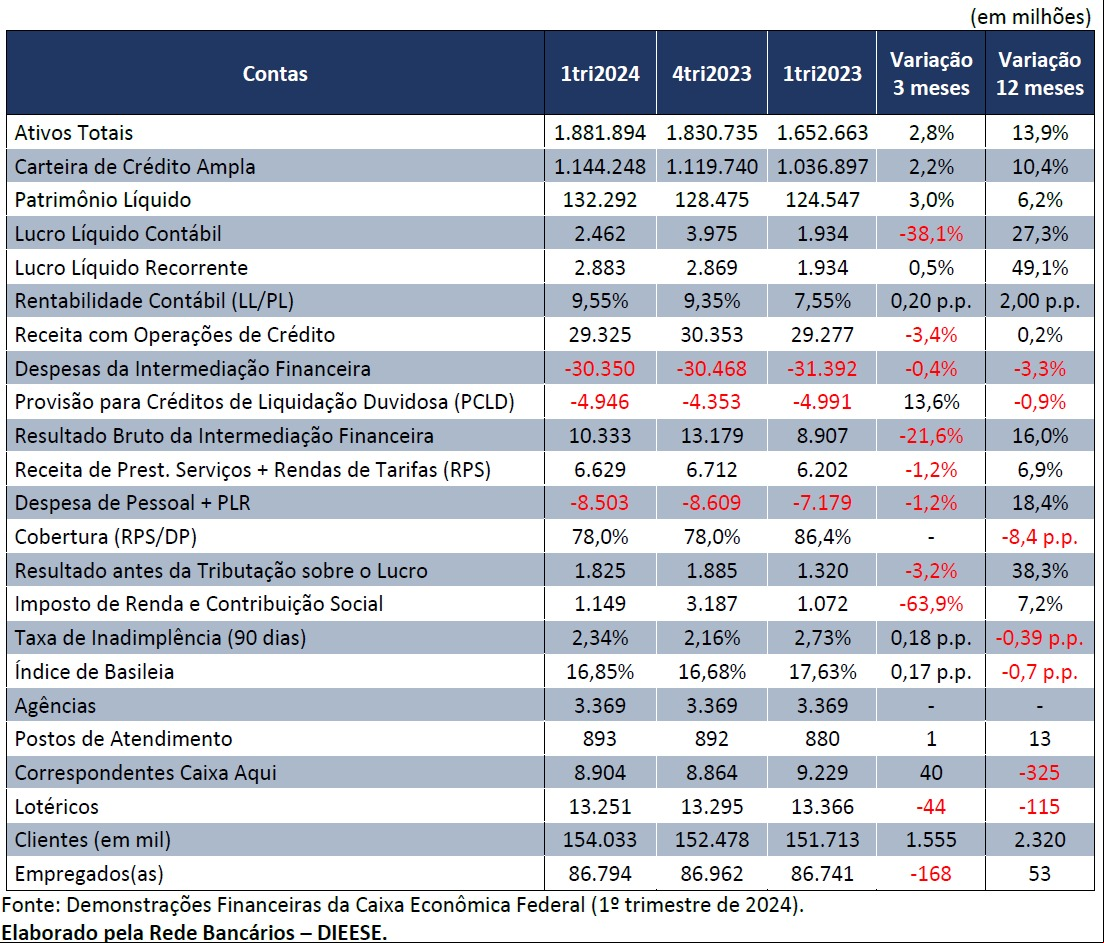
Task: Click the 13,6% variation cell
Action: pos(931,401)
